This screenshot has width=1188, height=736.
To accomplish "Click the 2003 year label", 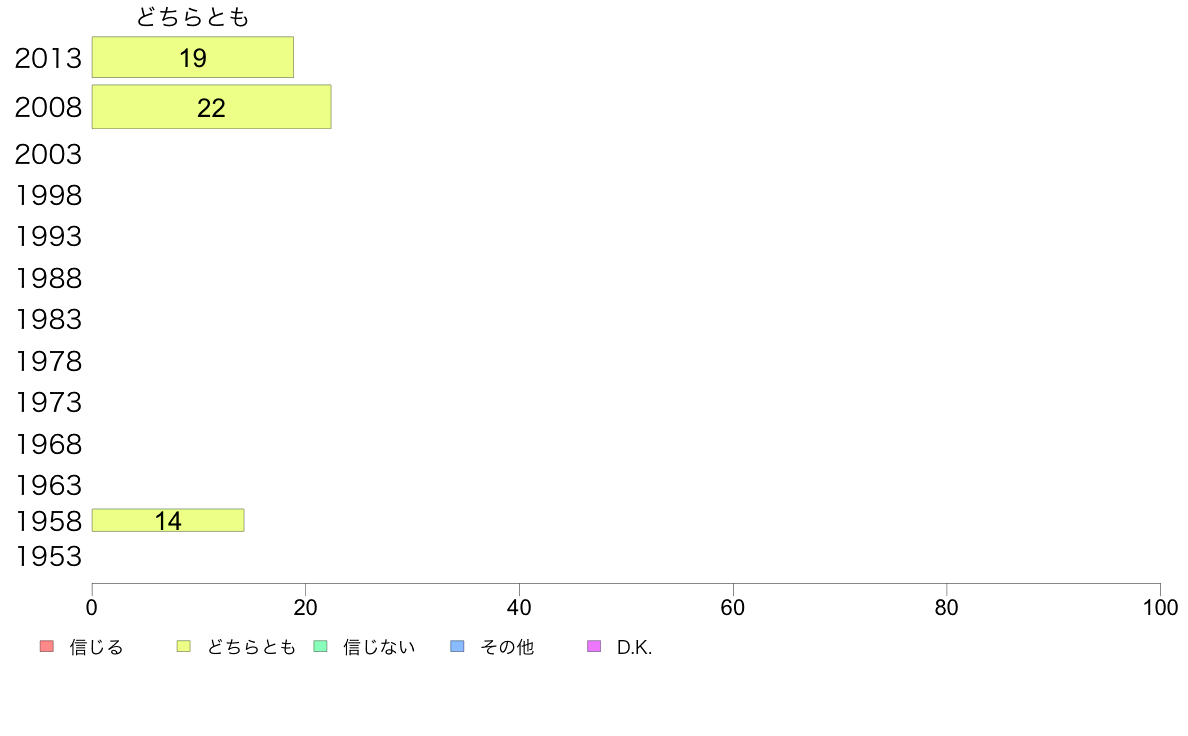I will pos(48,155).
